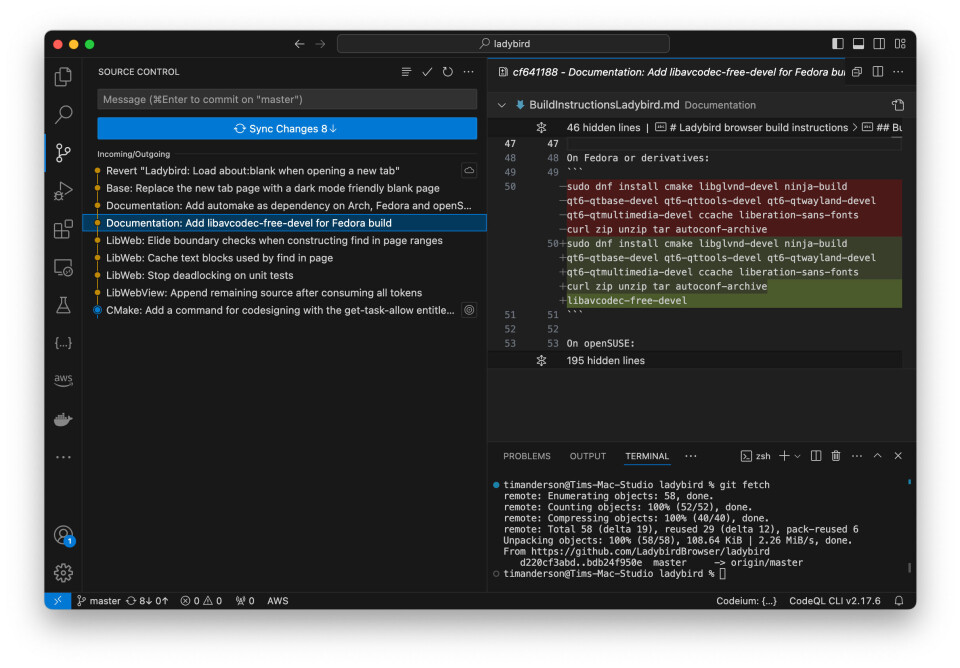
Task: Maximize the panel with the up chevron
Action: pyautogui.click(x=877, y=456)
